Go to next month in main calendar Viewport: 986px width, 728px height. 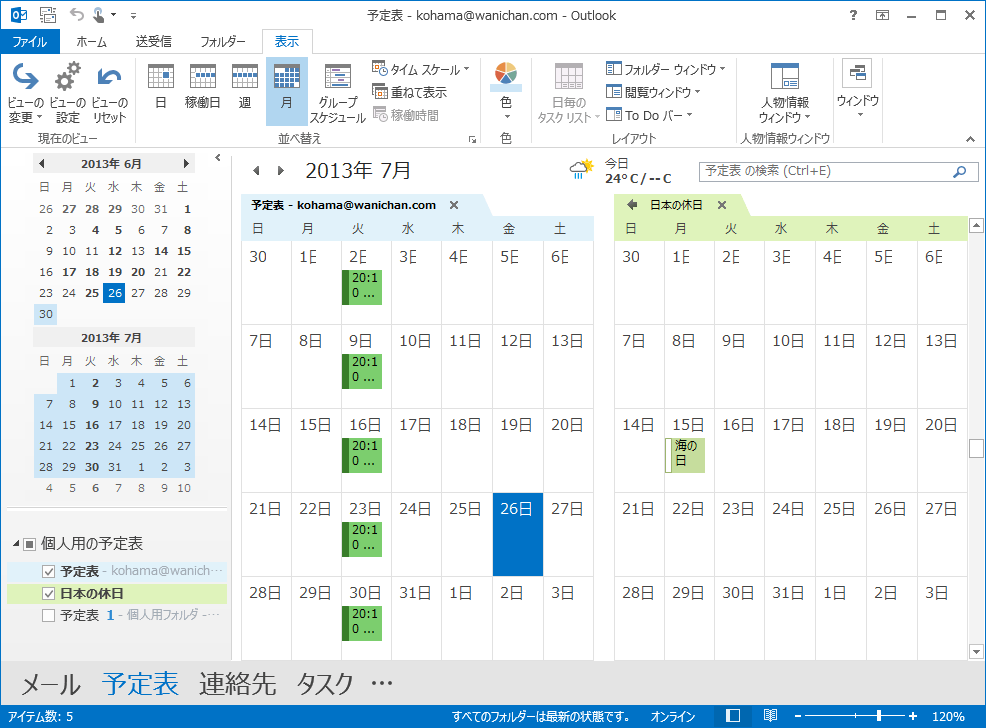tap(280, 170)
